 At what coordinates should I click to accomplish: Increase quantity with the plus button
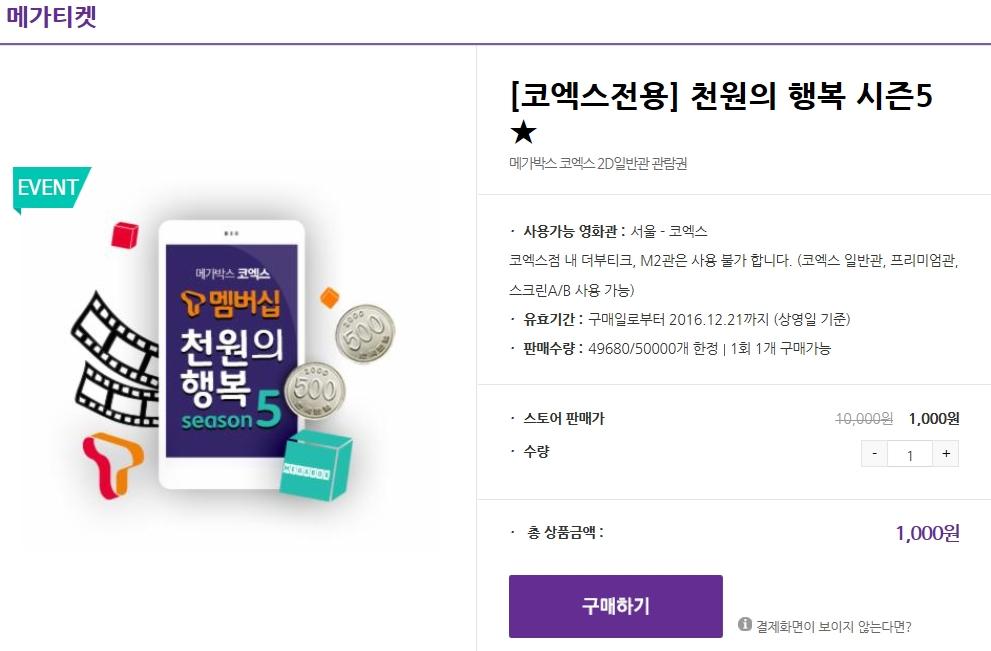coord(945,454)
